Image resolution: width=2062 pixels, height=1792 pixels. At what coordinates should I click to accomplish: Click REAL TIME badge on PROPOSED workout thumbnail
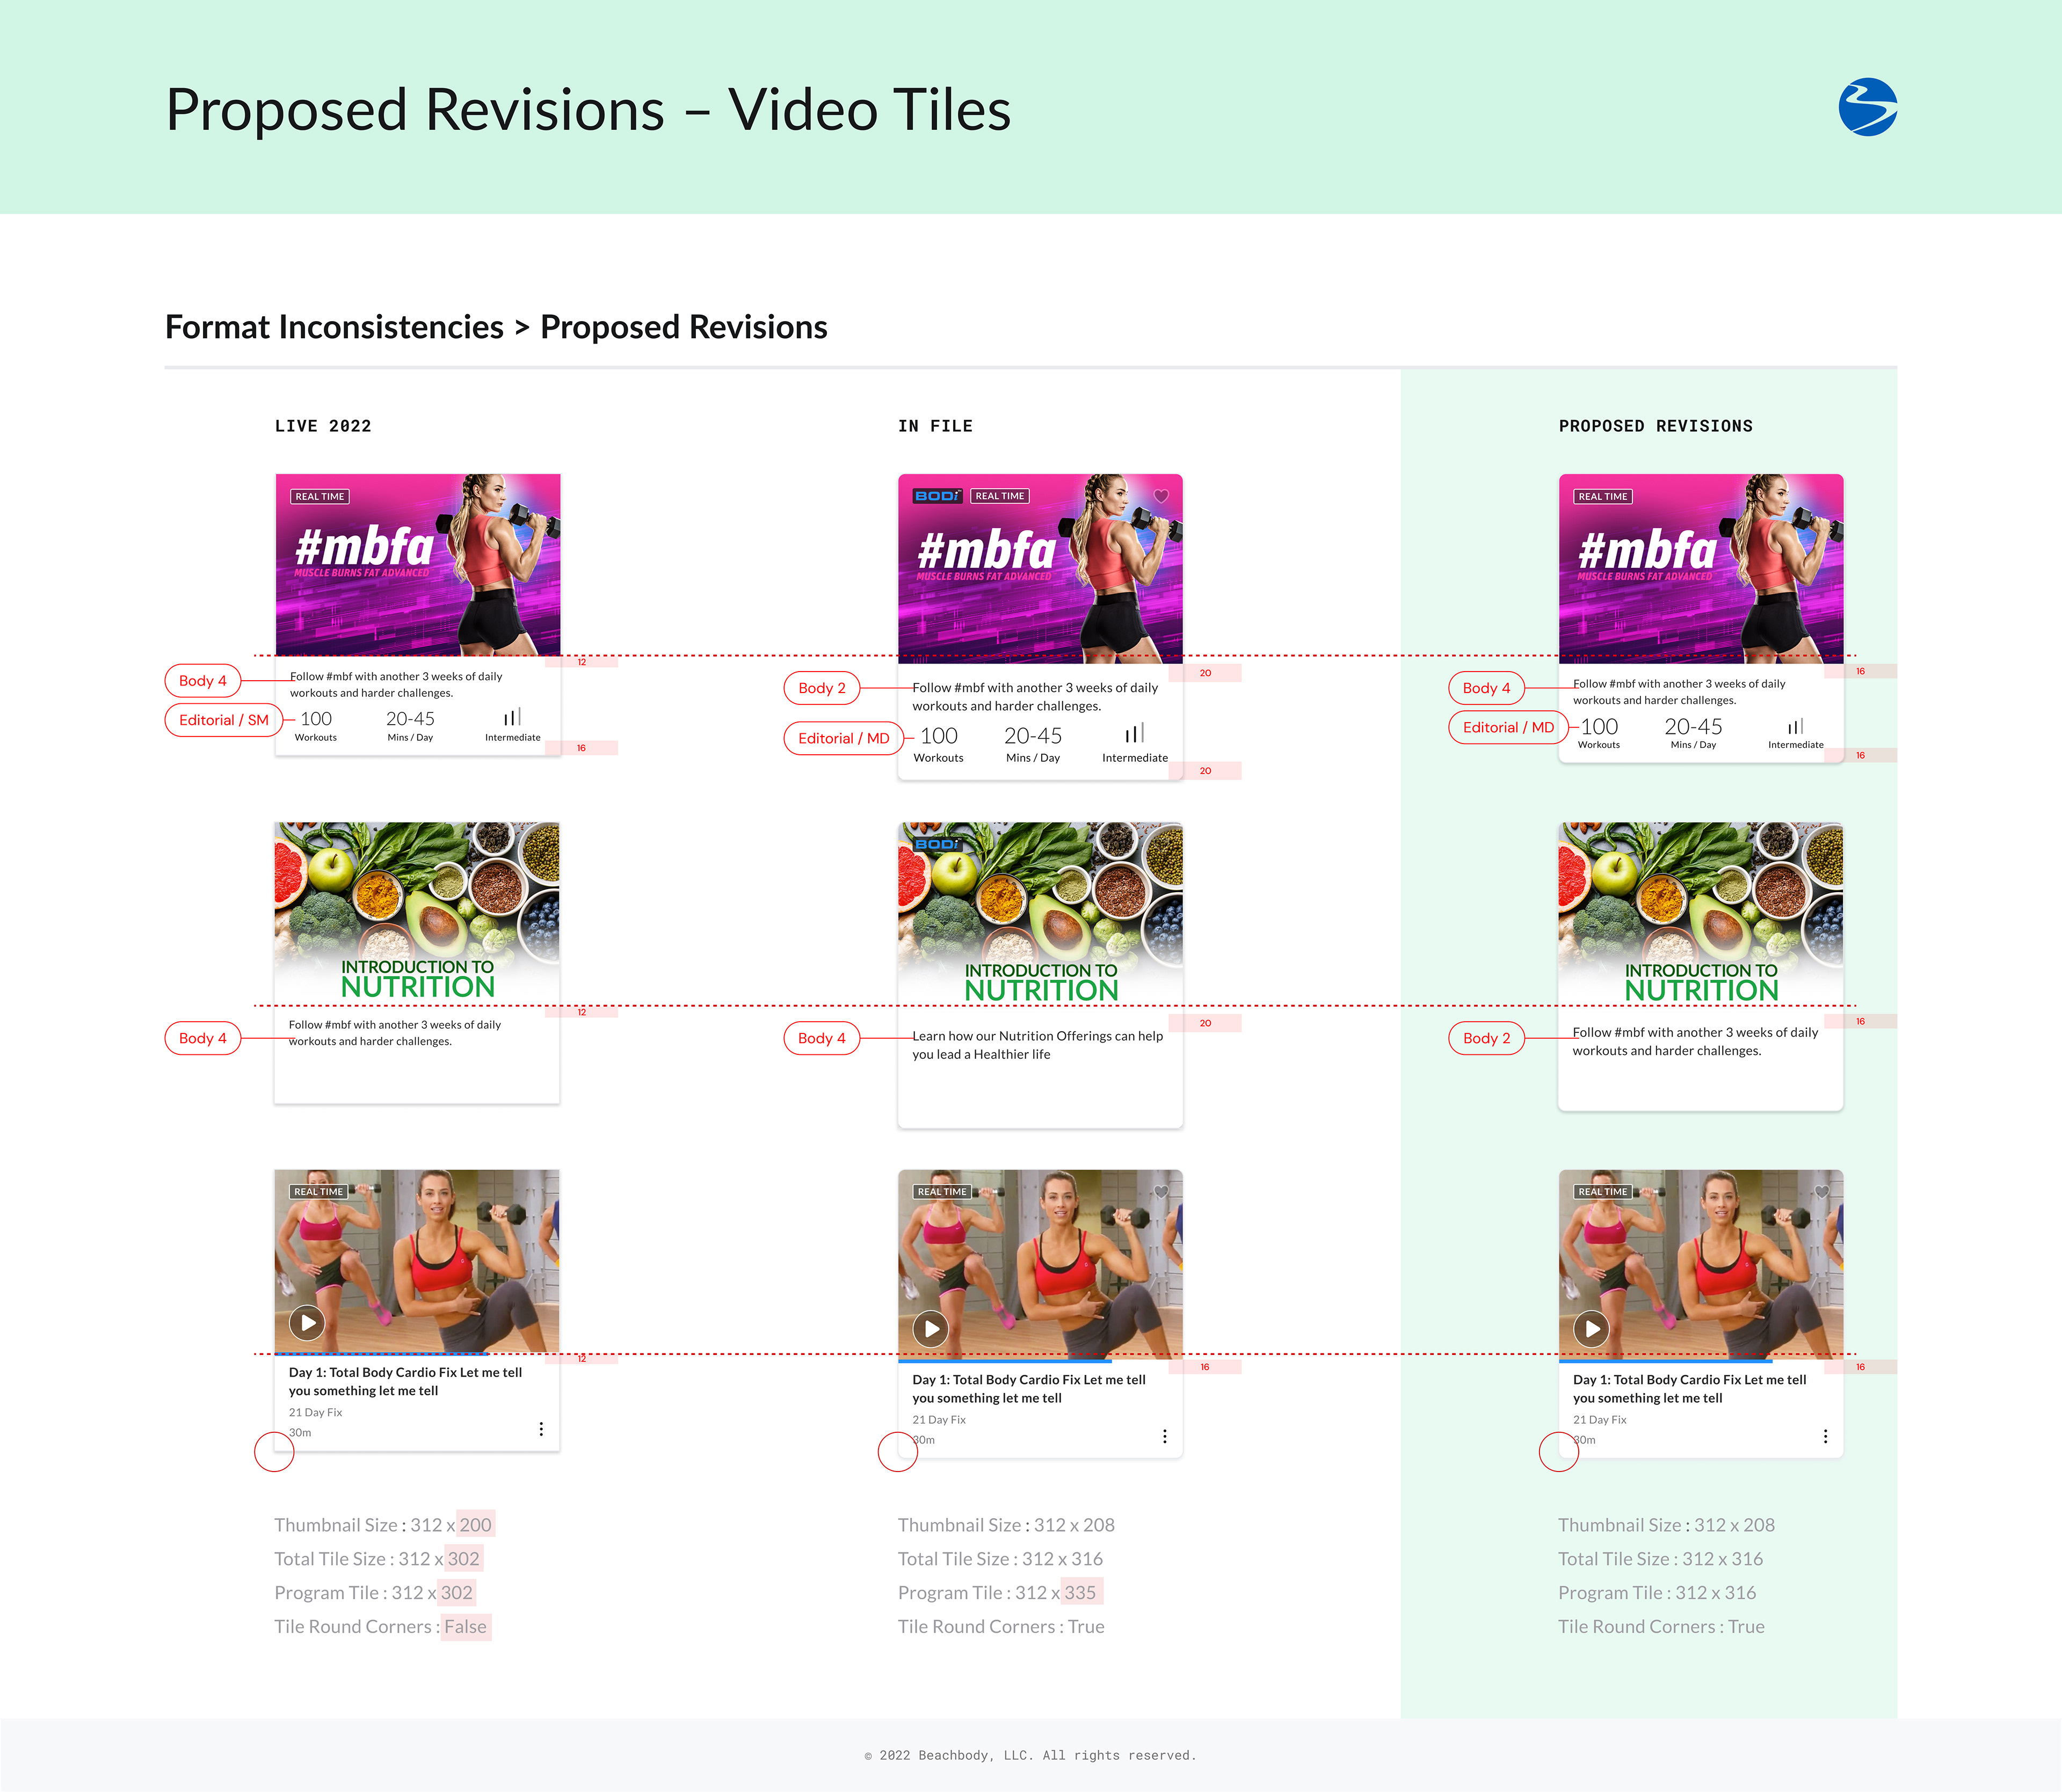(x=1603, y=1191)
